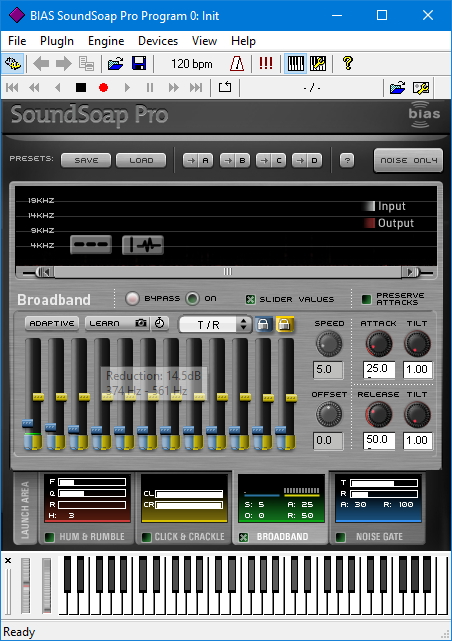Store settings to snapshot C
Screen dimensions: 452x641
[271, 161]
